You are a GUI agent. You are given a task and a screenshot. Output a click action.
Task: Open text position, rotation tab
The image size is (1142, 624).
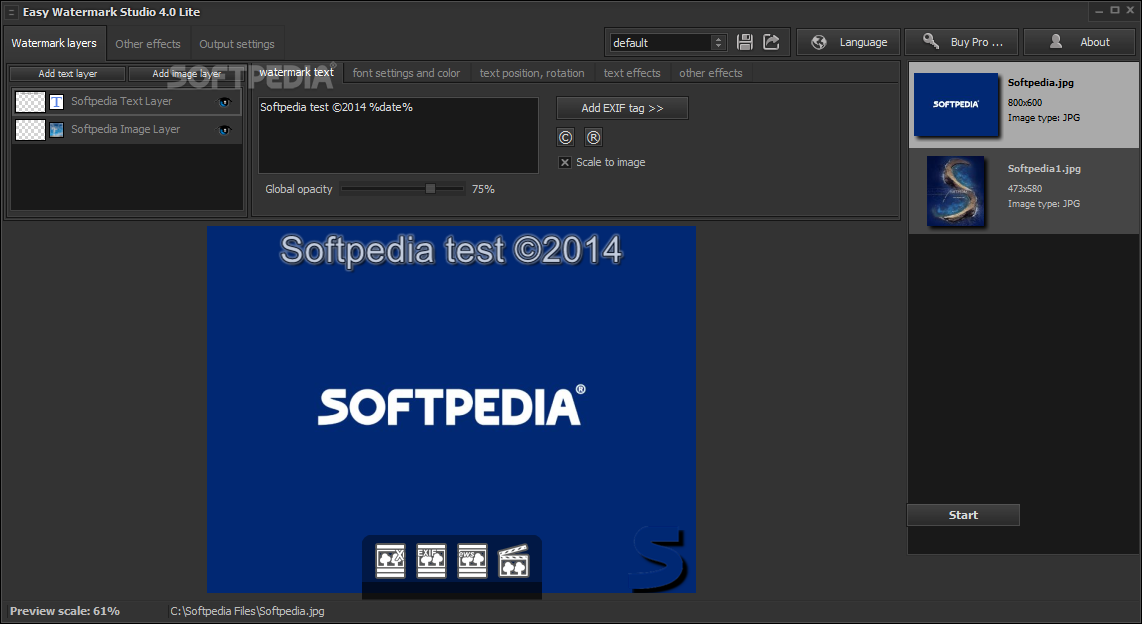(532, 73)
